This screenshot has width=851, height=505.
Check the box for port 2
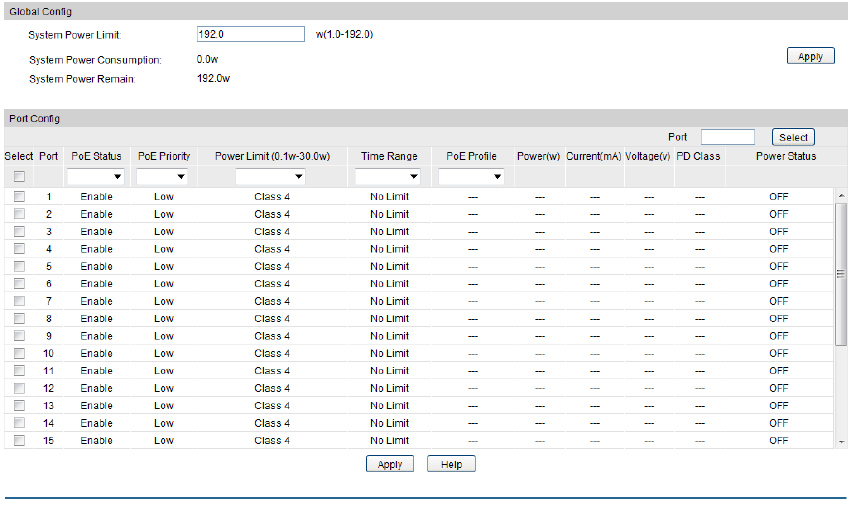20,214
